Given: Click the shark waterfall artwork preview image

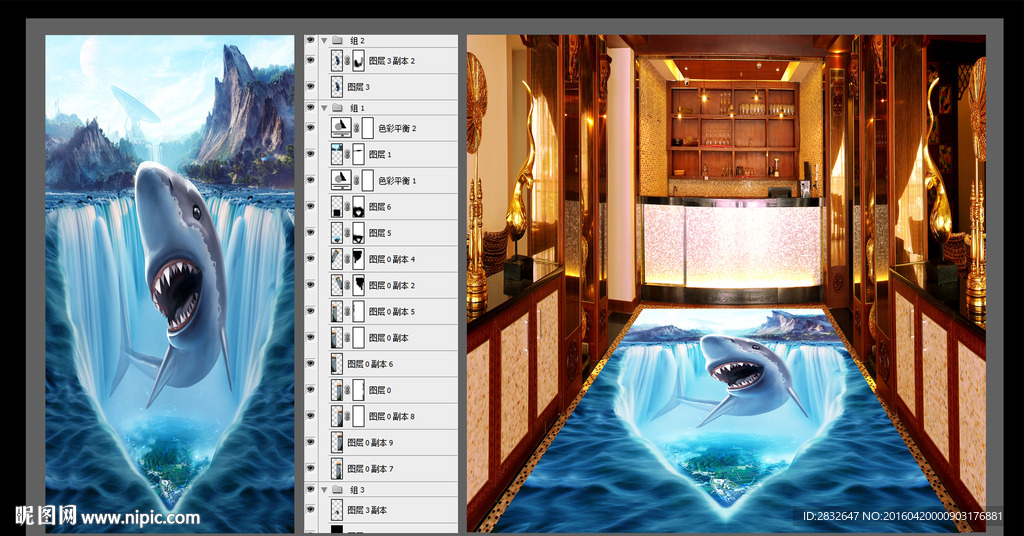Looking at the screenshot, I should point(170,284).
